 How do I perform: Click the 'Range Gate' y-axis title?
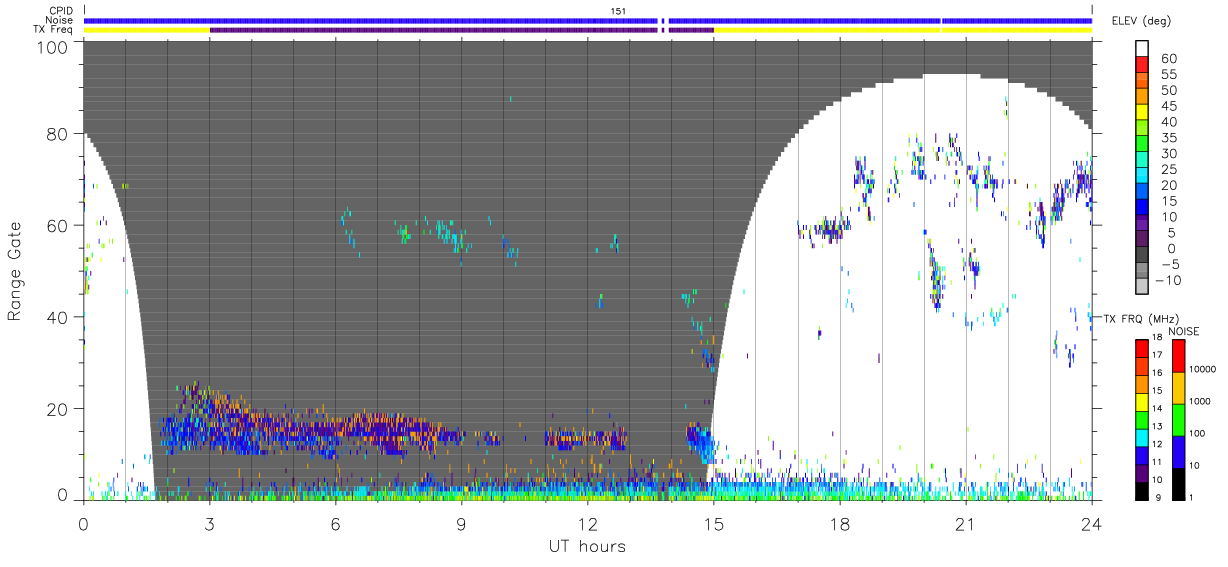pos(15,271)
